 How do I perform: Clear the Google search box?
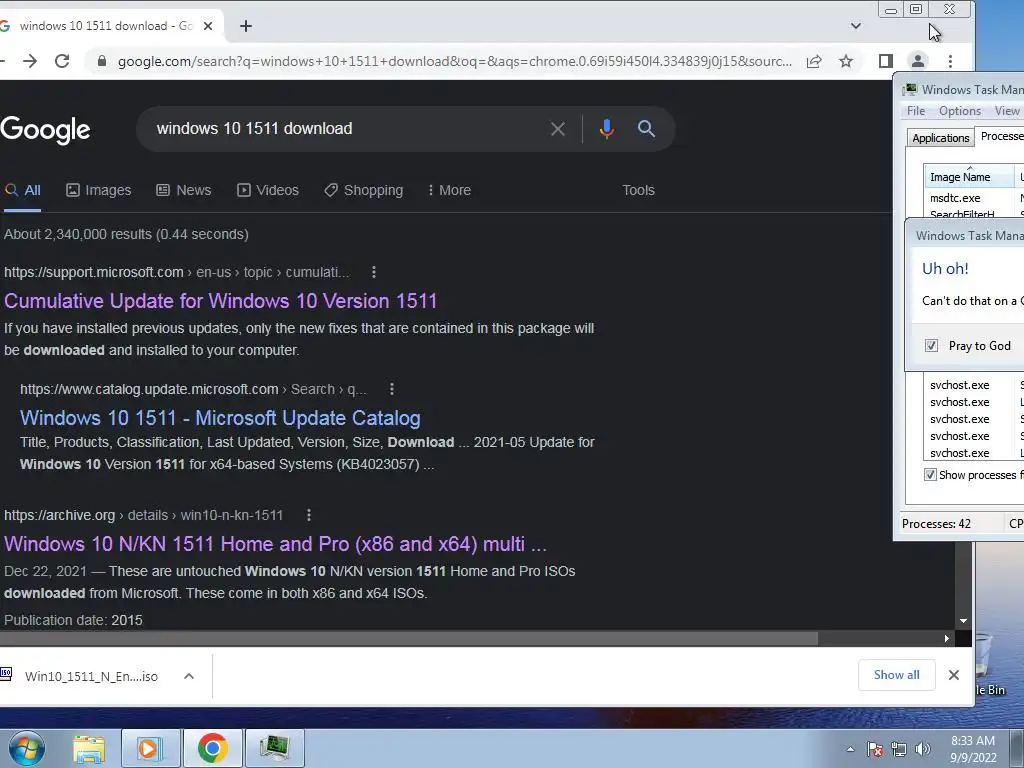pyautogui.click(x=558, y=129)
